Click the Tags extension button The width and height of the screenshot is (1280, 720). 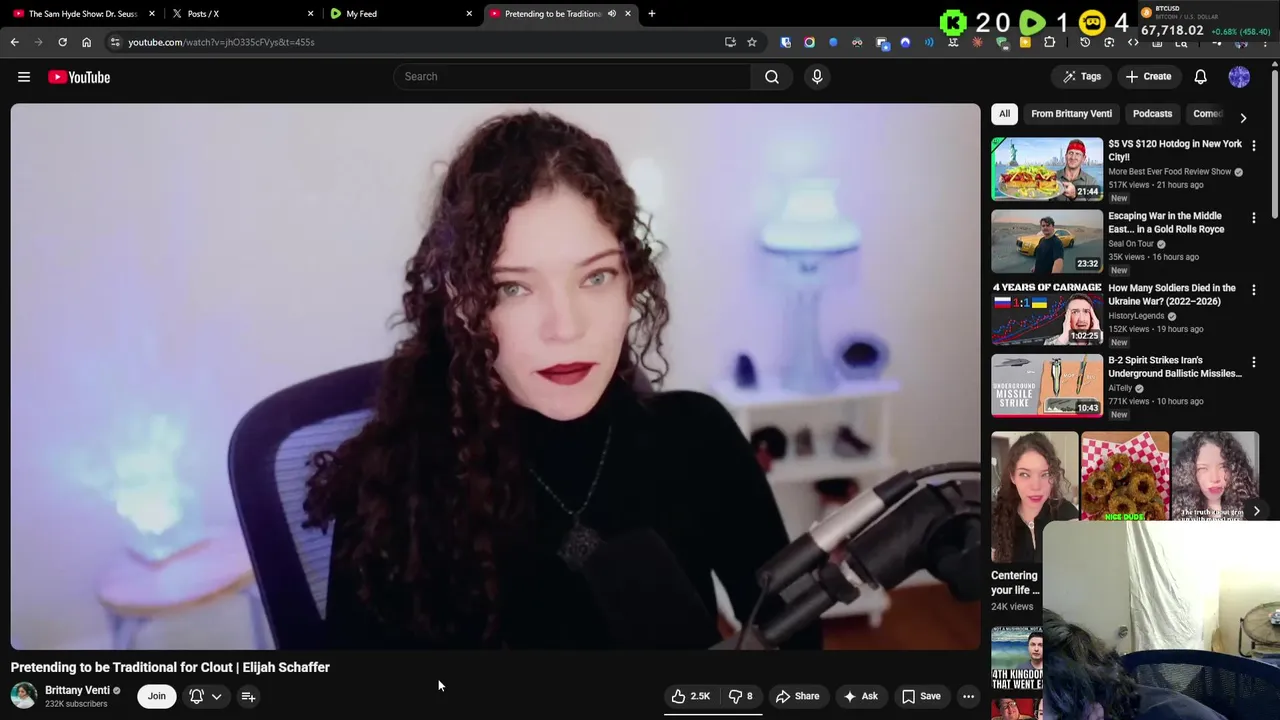(1082, 77)
